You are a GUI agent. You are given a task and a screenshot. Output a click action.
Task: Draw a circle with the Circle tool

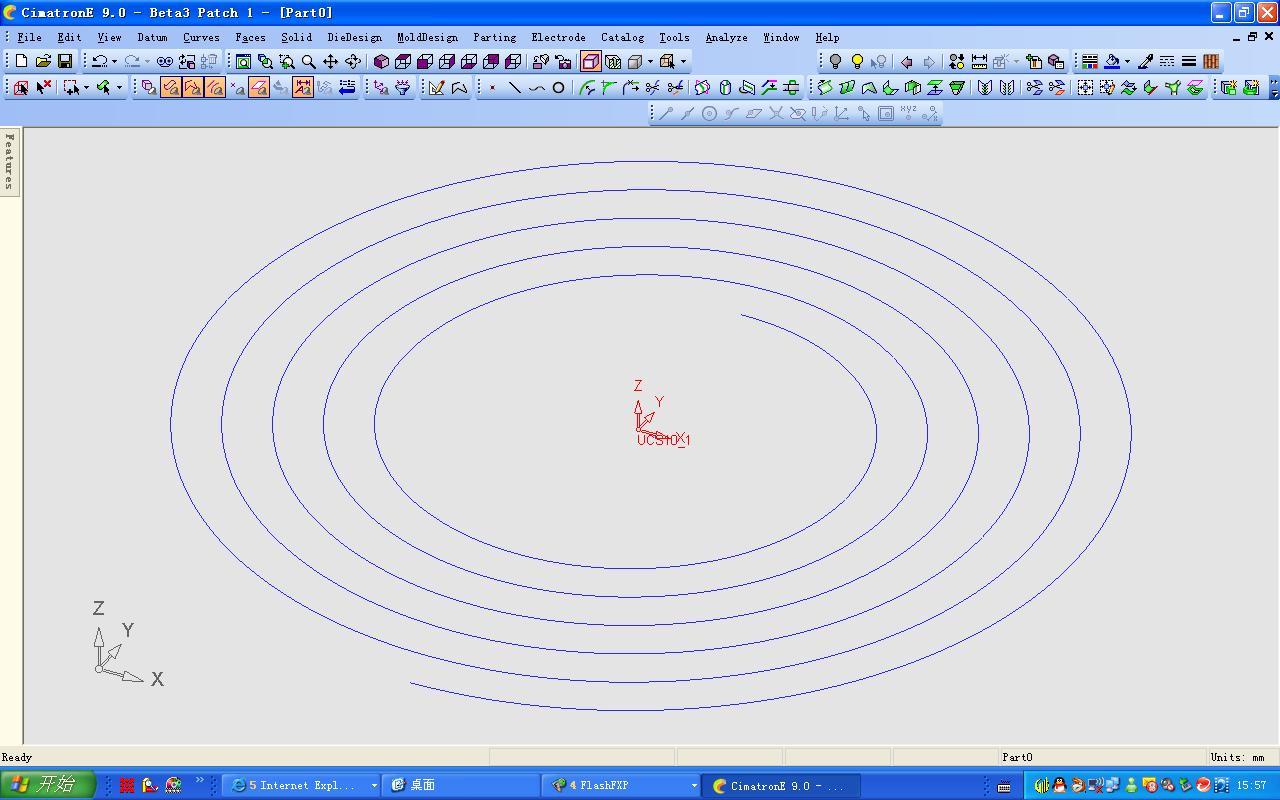(x=559, y=88)
